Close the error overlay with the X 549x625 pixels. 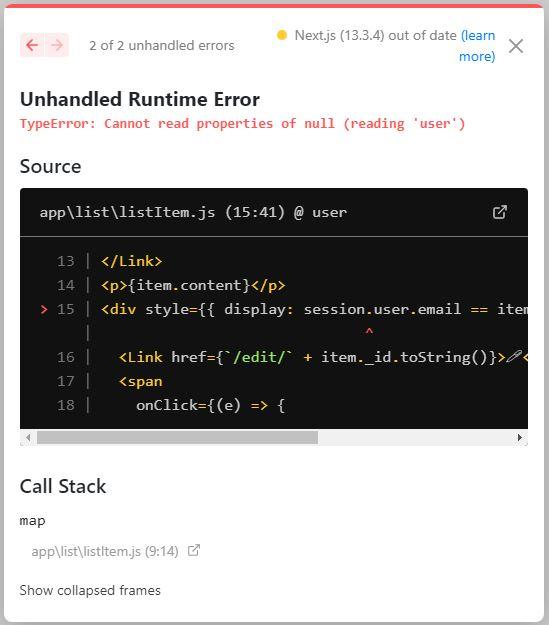click(516, 46)
